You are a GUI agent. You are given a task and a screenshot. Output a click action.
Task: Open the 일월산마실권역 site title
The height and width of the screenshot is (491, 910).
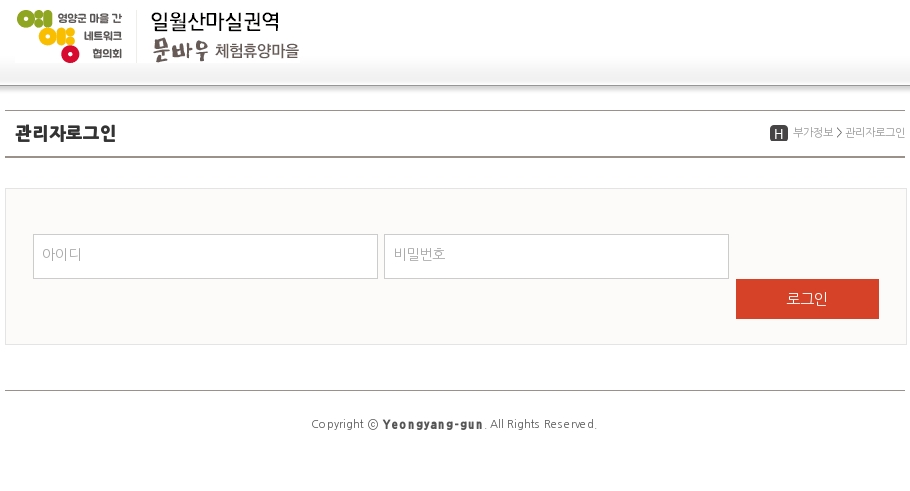tap(215, 21)
